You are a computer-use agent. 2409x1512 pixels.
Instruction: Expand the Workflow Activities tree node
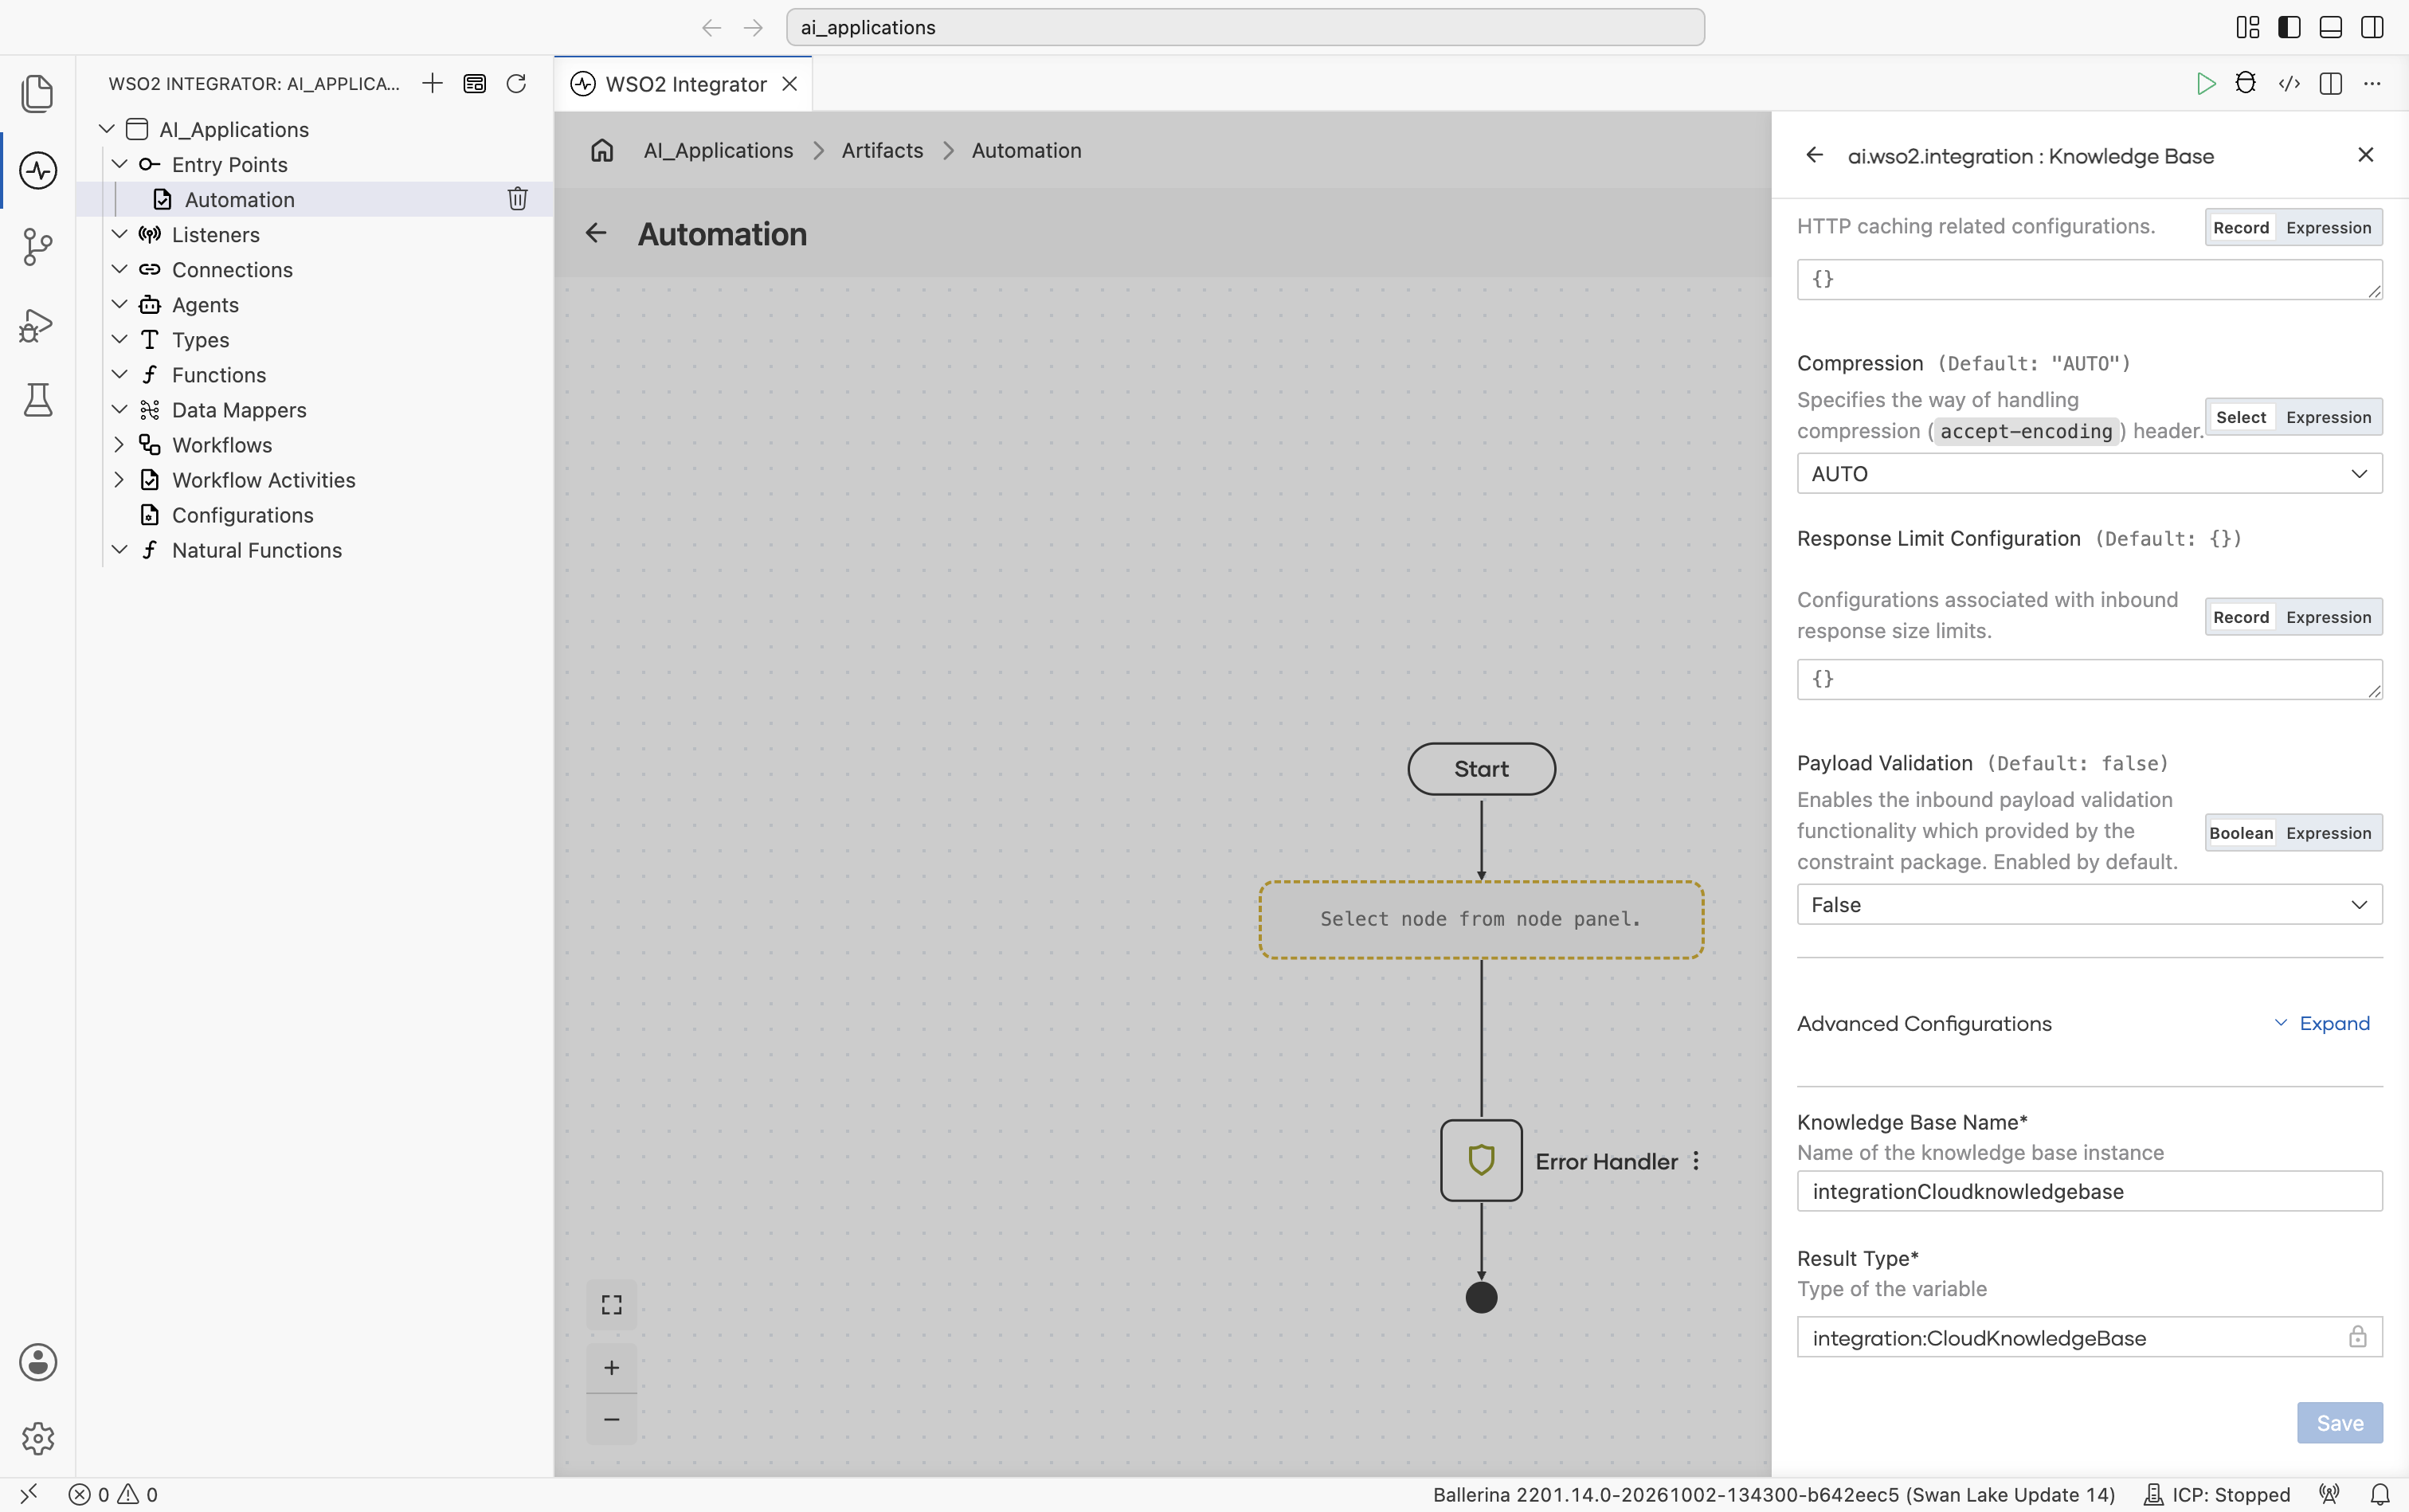(x=119, y=479)
